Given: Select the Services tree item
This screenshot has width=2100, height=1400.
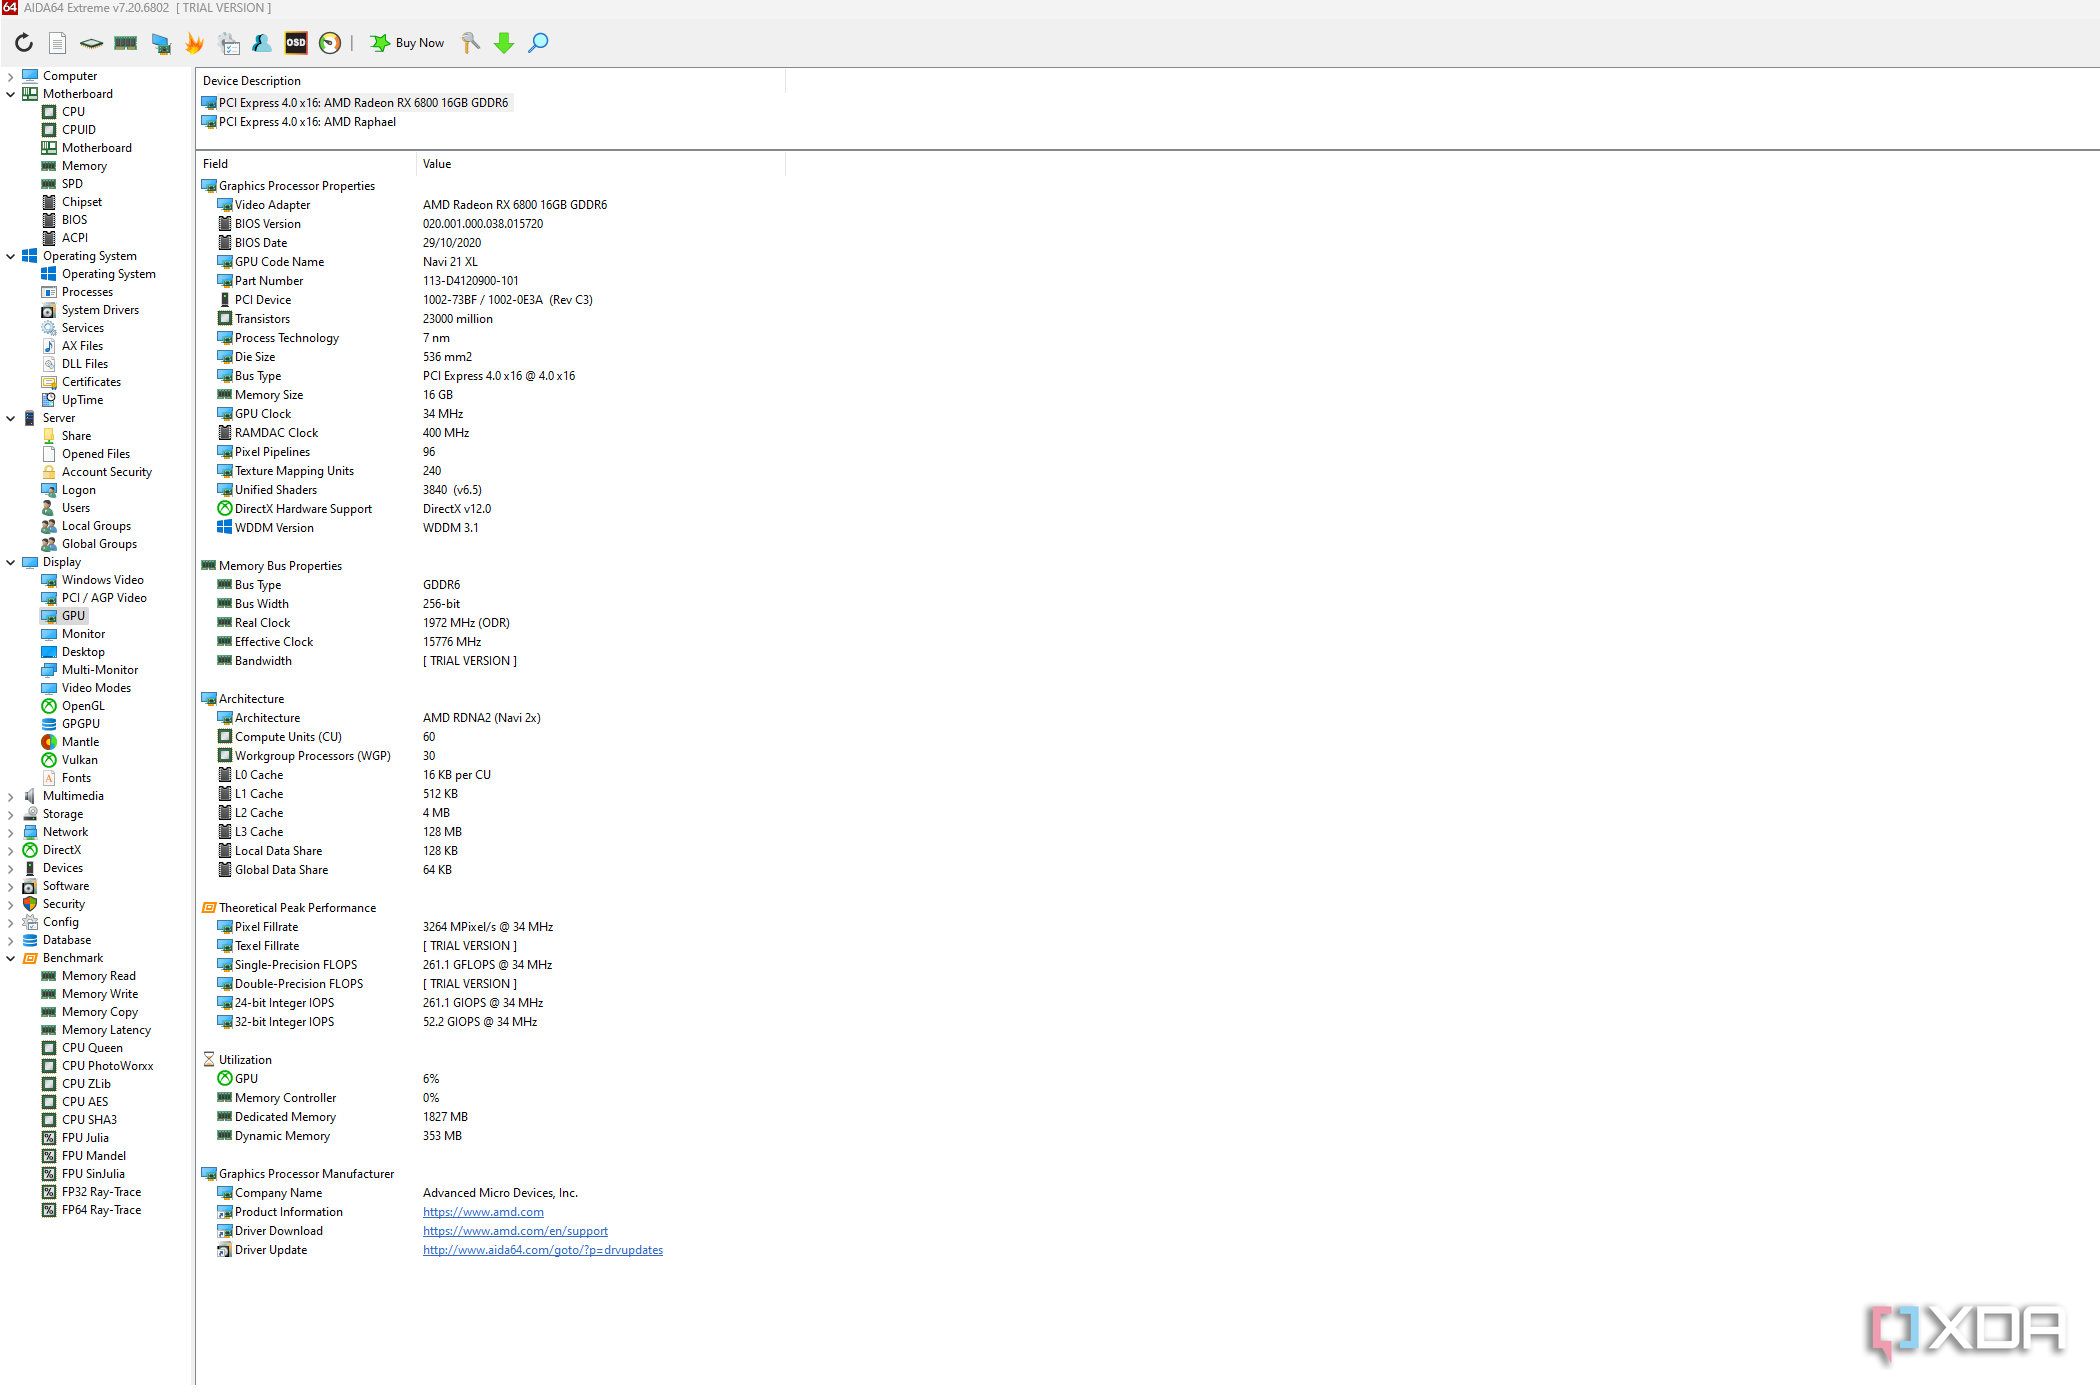Looking at the screenshot, I should pyautogui.click(x=73, y=328).
